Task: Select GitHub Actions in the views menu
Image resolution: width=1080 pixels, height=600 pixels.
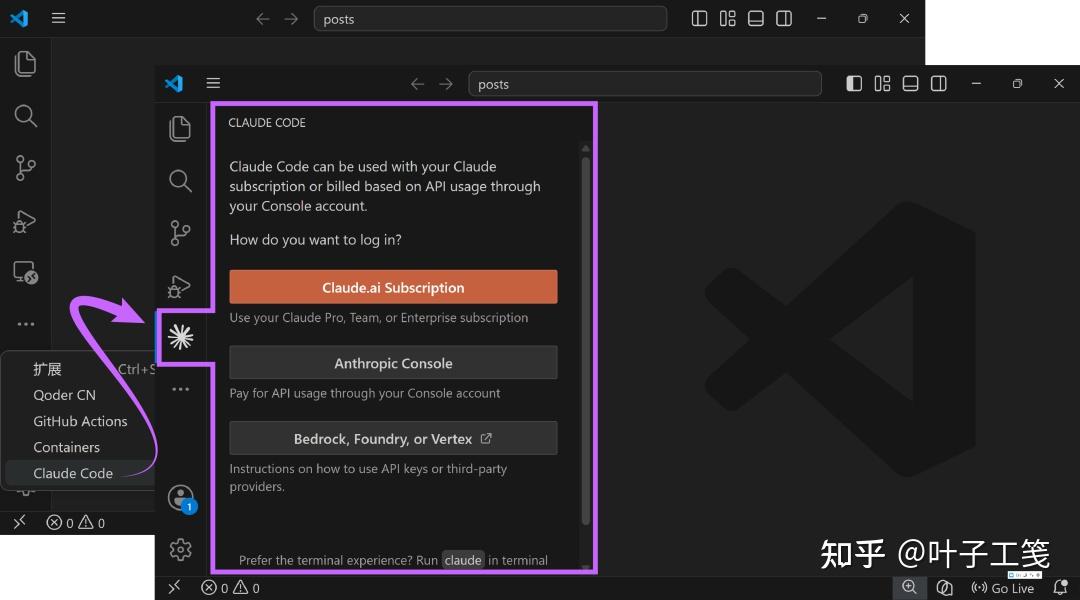Action: 80,421
